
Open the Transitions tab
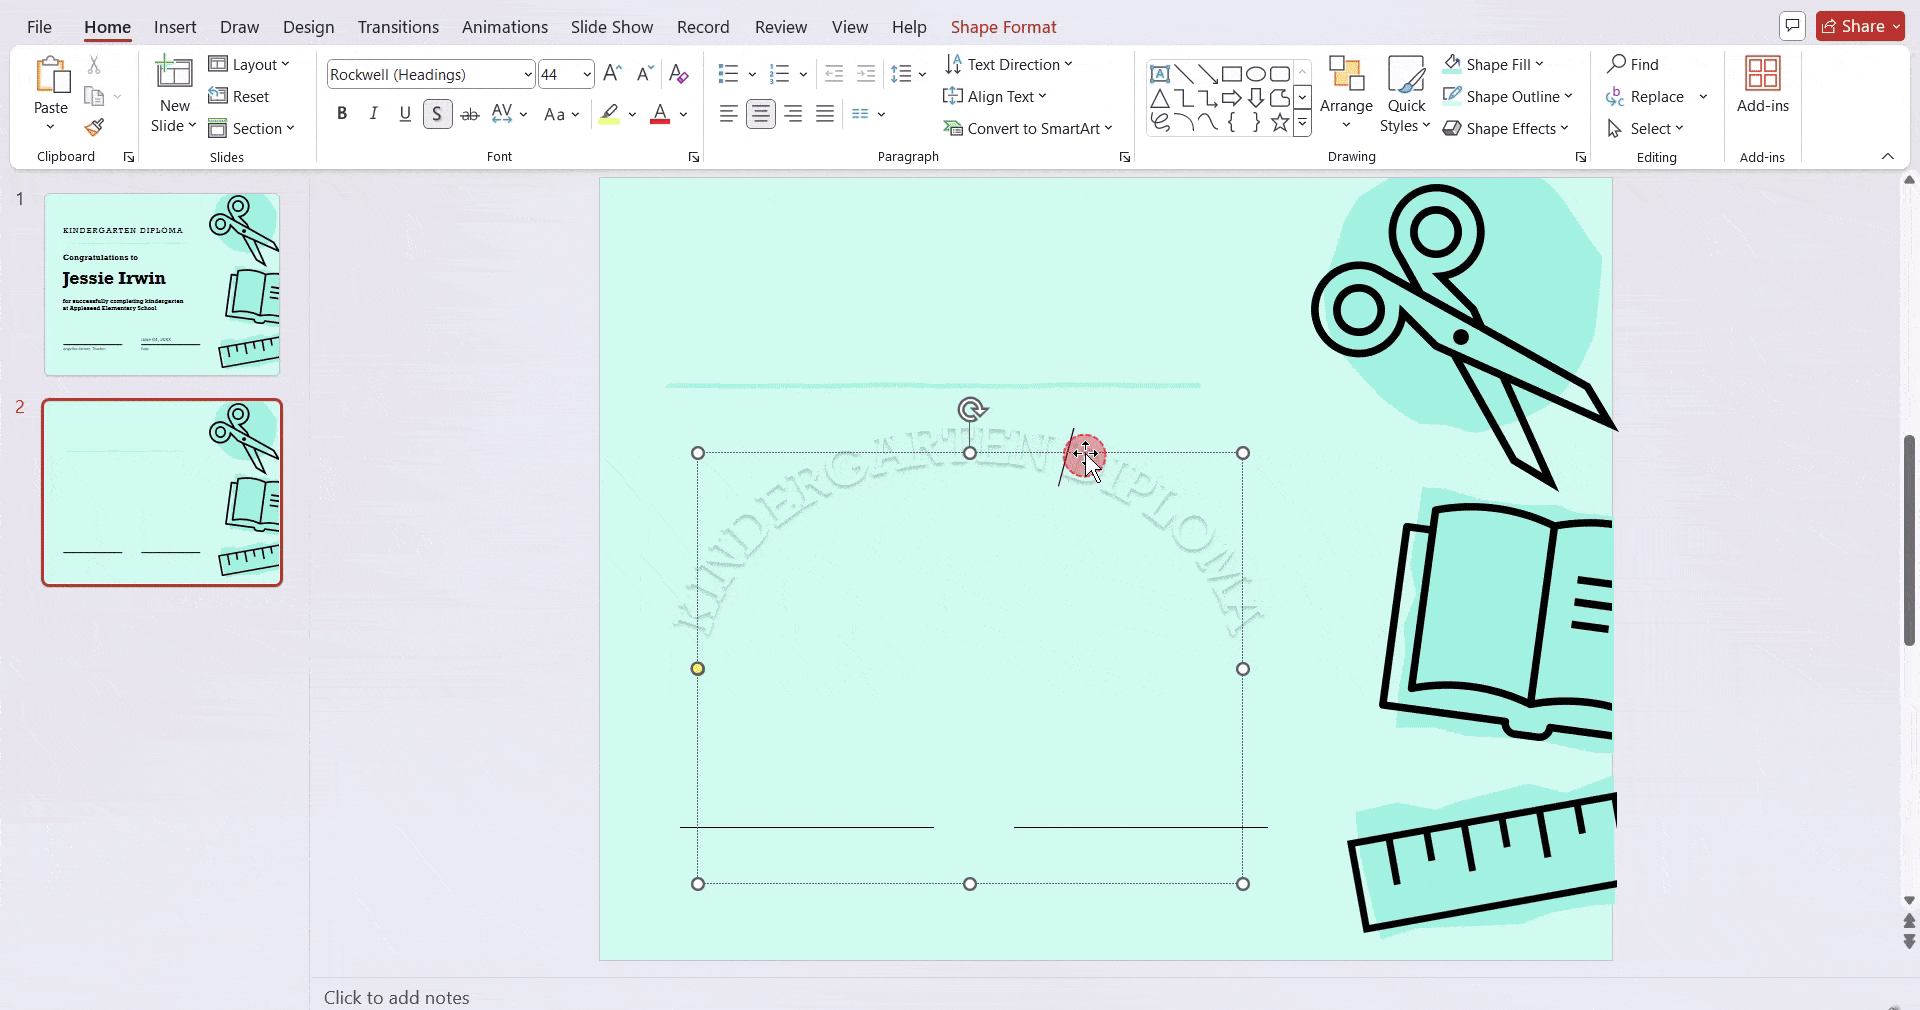point(398,27)
